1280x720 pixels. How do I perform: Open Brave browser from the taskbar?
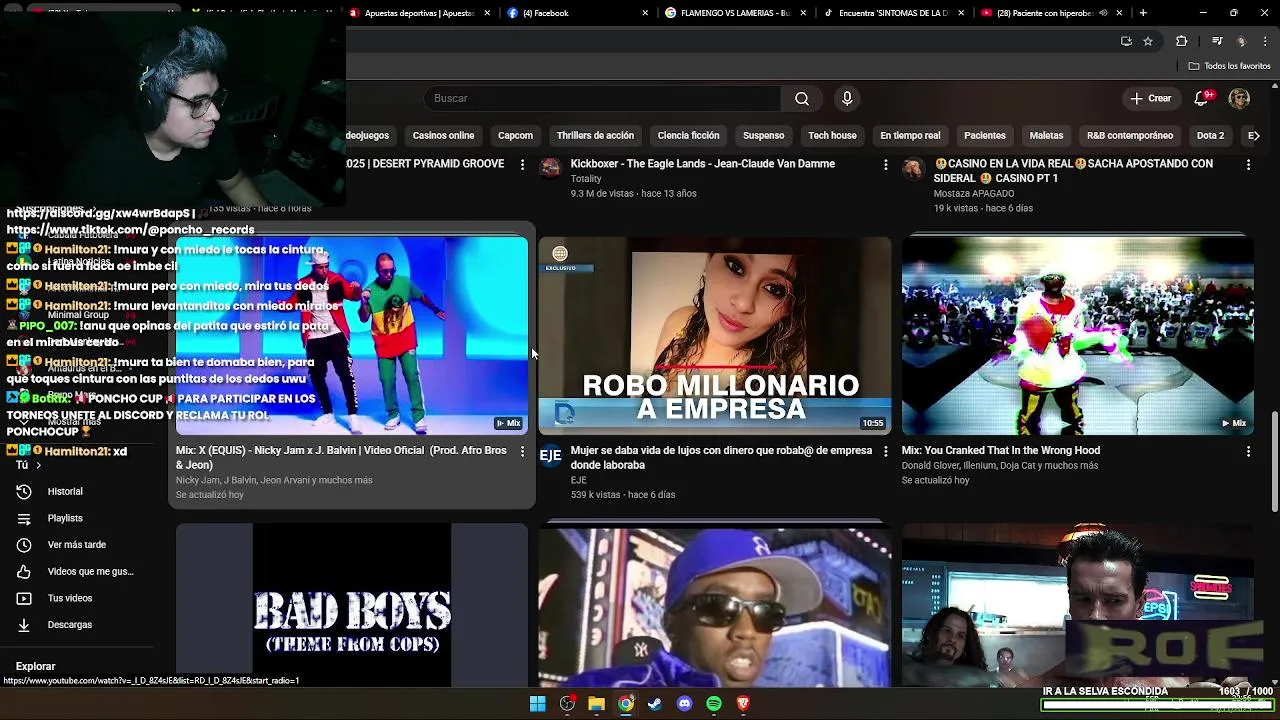(743, 704)
